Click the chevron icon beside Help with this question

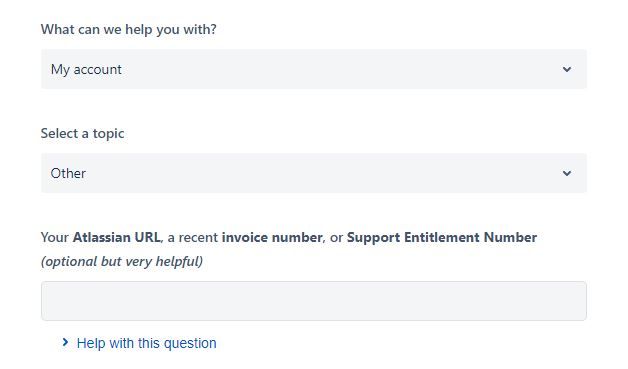[x=65, y=343]
